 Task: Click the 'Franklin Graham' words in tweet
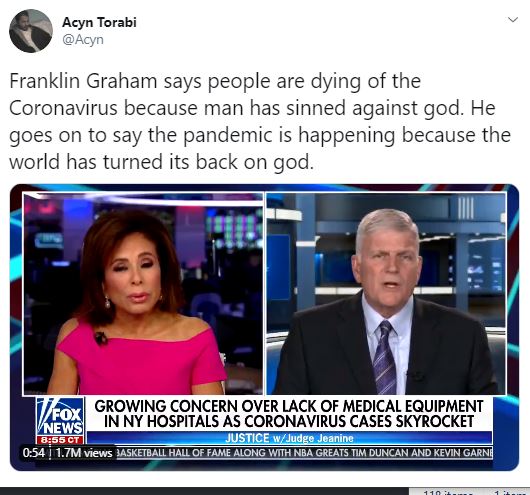point(83,81)
